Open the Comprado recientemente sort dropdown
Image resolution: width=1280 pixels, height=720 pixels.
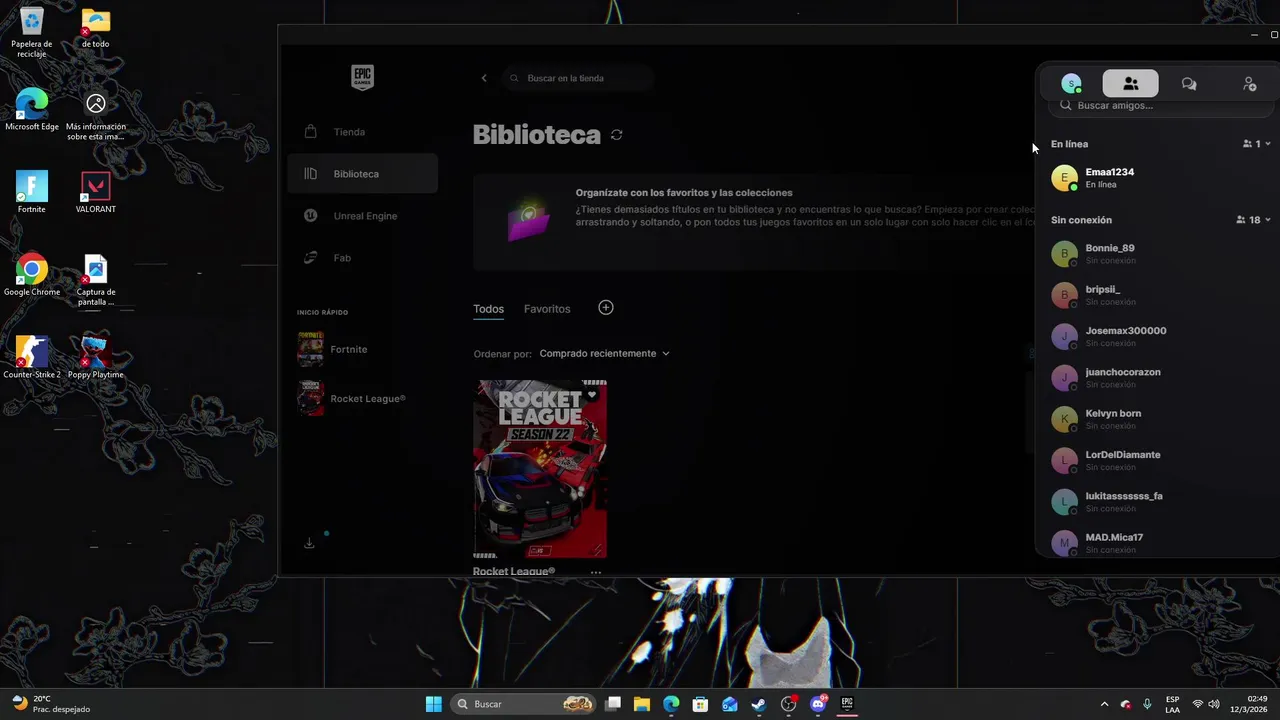point(604,353)
